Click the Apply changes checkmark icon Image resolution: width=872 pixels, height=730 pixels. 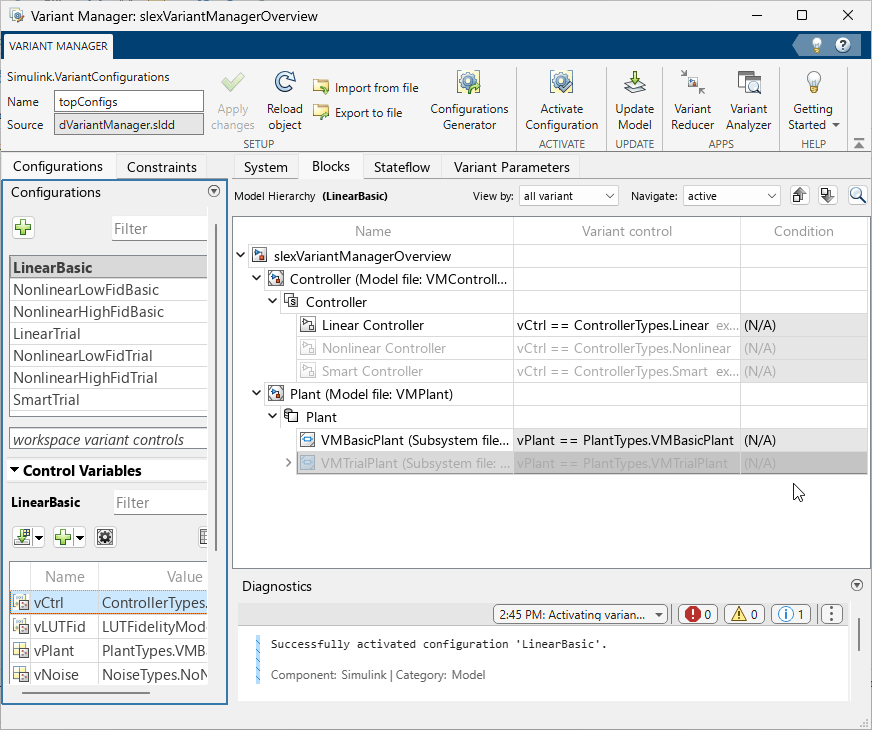(x=232, y=83)
